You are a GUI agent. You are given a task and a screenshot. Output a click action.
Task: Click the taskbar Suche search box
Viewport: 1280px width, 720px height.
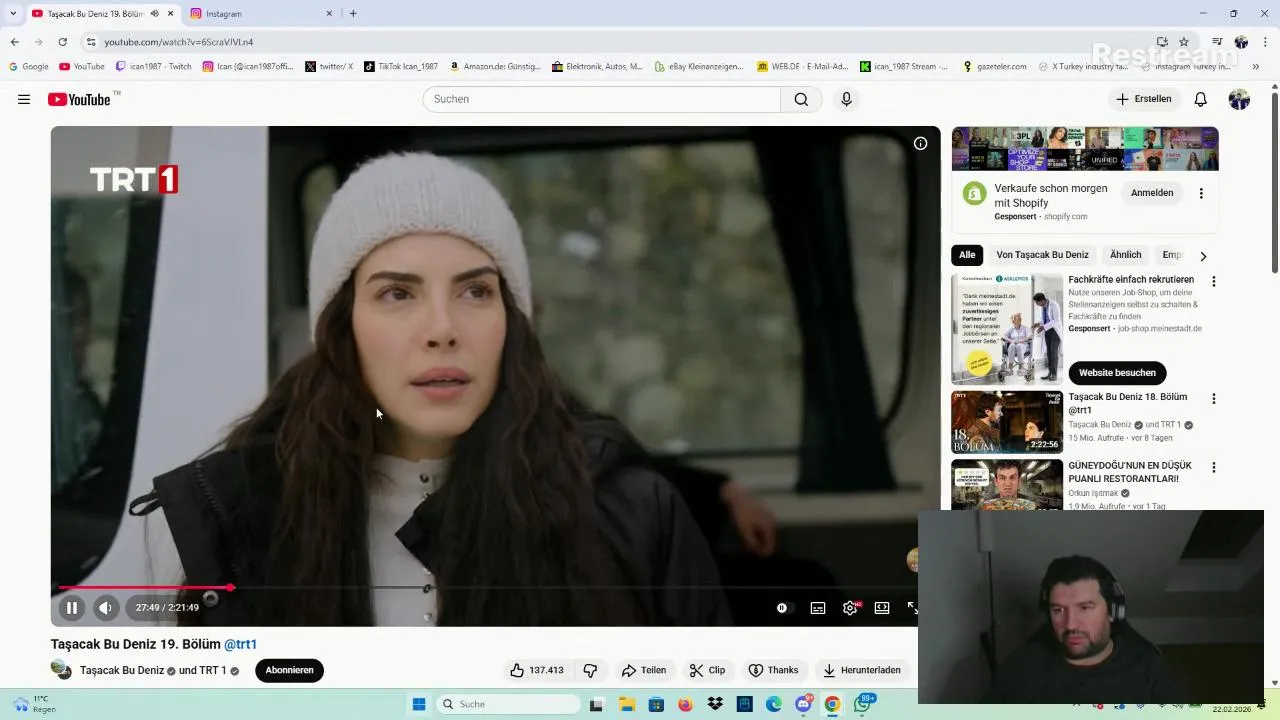click(508, 704)
